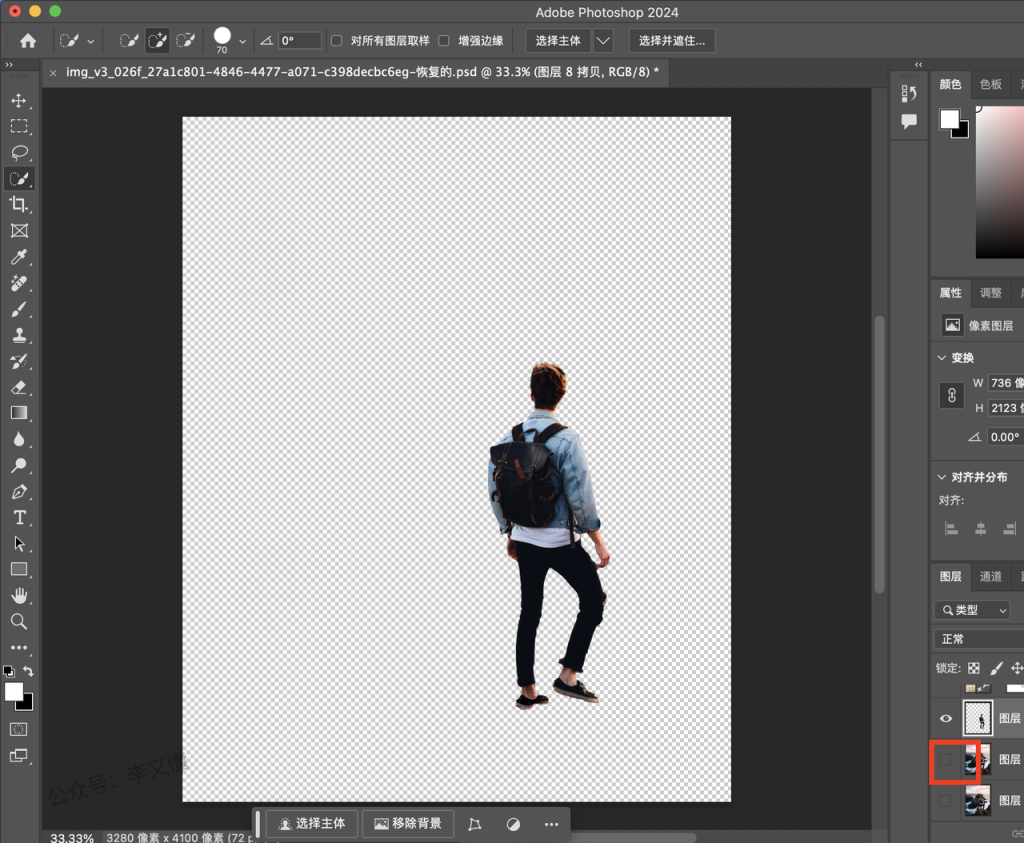Select the Horizontal Type tool
Image resolution: width=1024 pixels, height=843 pixels.
pos(19,517)
